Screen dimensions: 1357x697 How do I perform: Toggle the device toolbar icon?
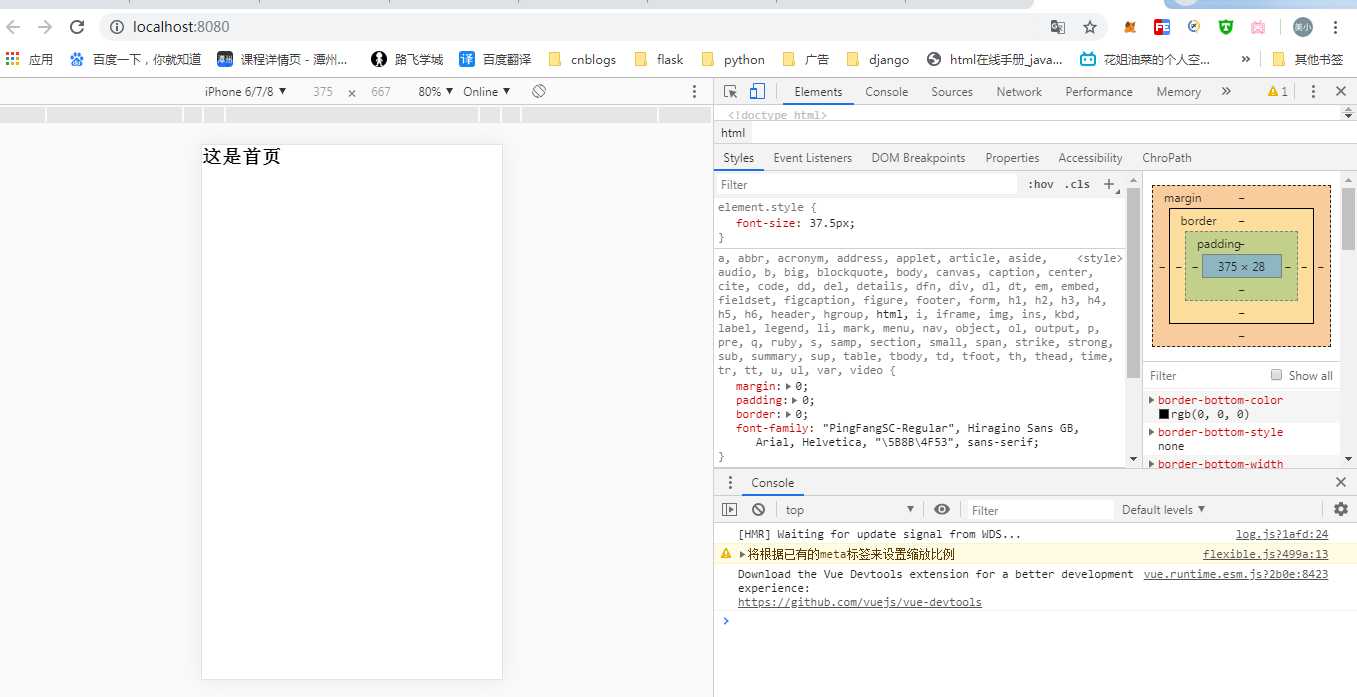point(757,91)
